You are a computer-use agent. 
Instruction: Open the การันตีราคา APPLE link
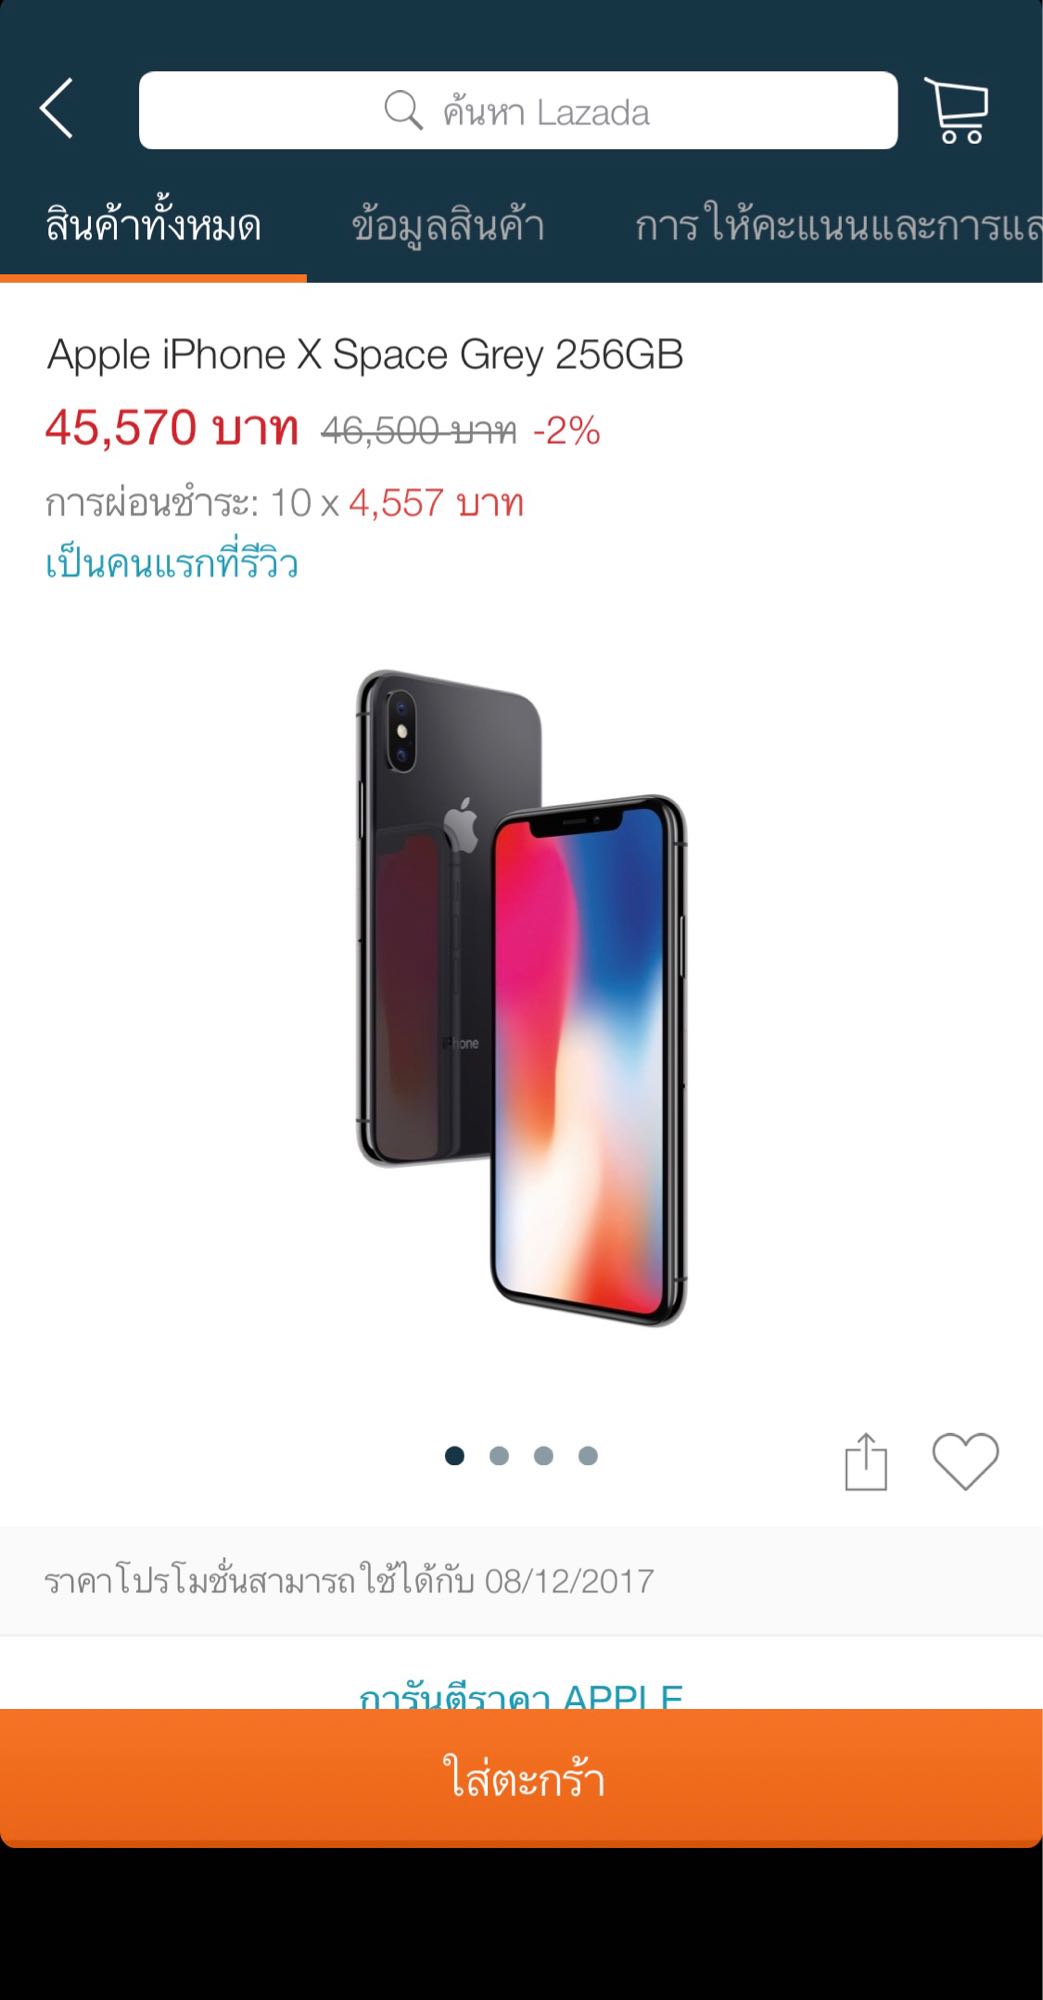pos(521,1694)
